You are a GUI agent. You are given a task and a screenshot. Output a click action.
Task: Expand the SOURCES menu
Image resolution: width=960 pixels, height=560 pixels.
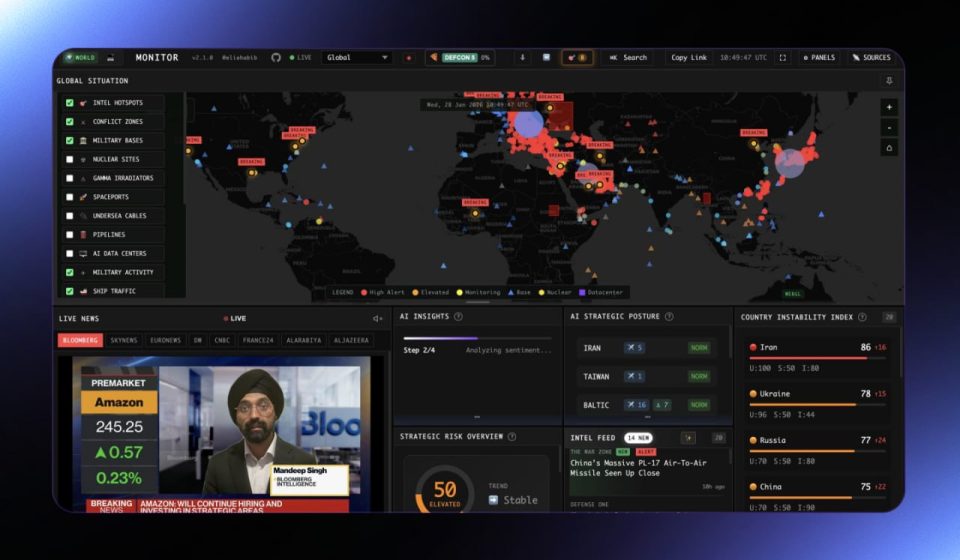(871, 58)
